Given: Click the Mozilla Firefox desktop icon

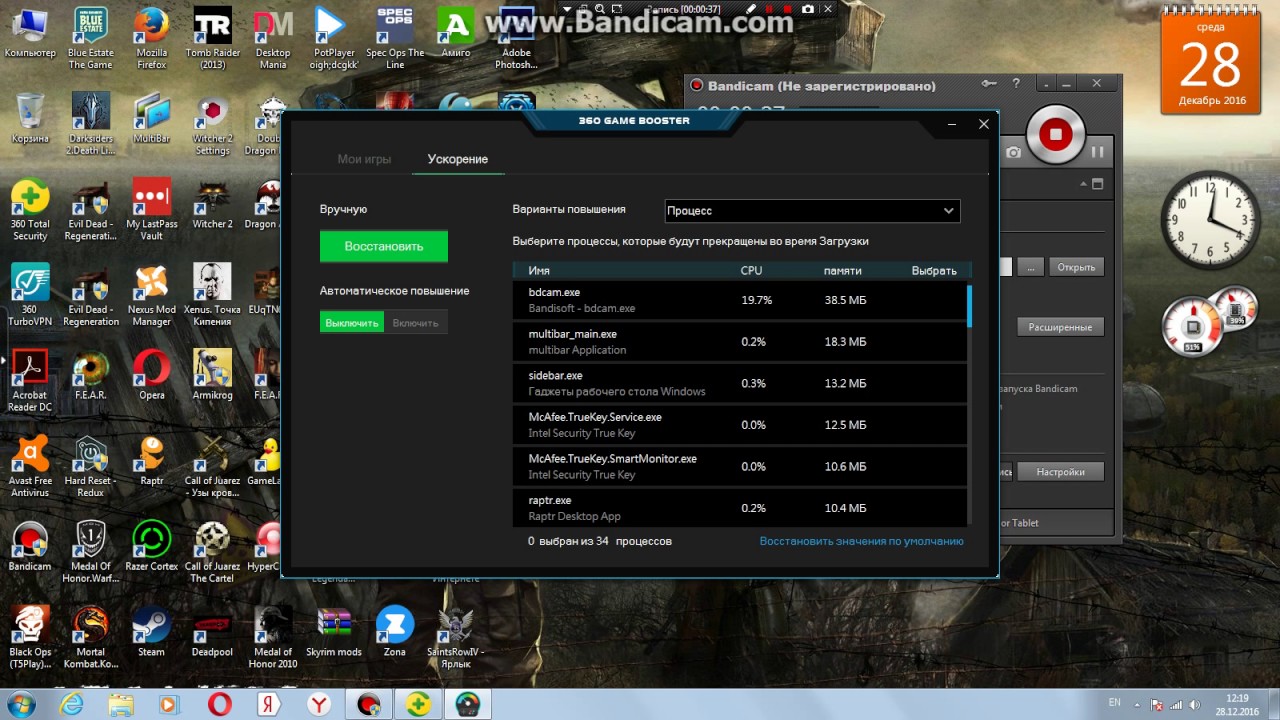Looking at the screenshot, I should [152, 40].
